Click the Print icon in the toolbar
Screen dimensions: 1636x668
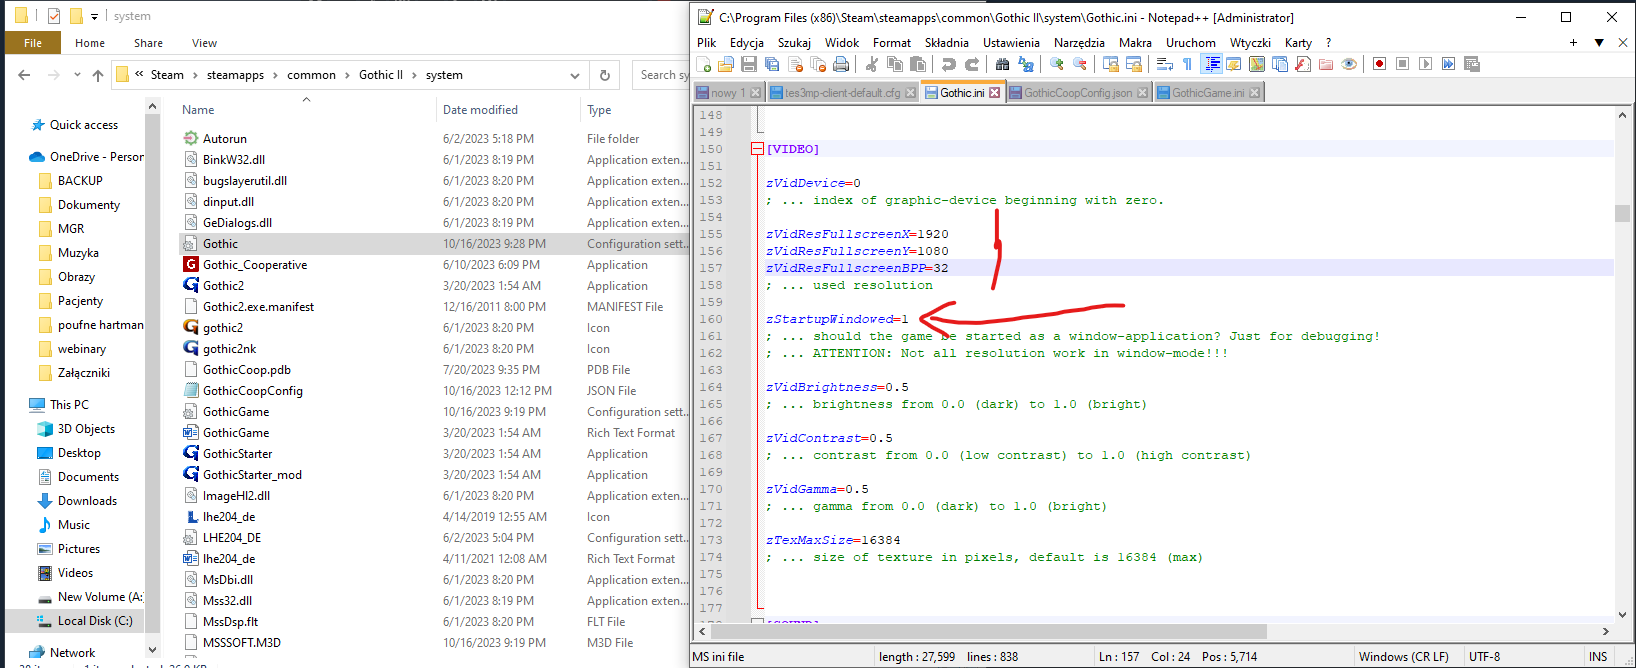coord(841,64)
